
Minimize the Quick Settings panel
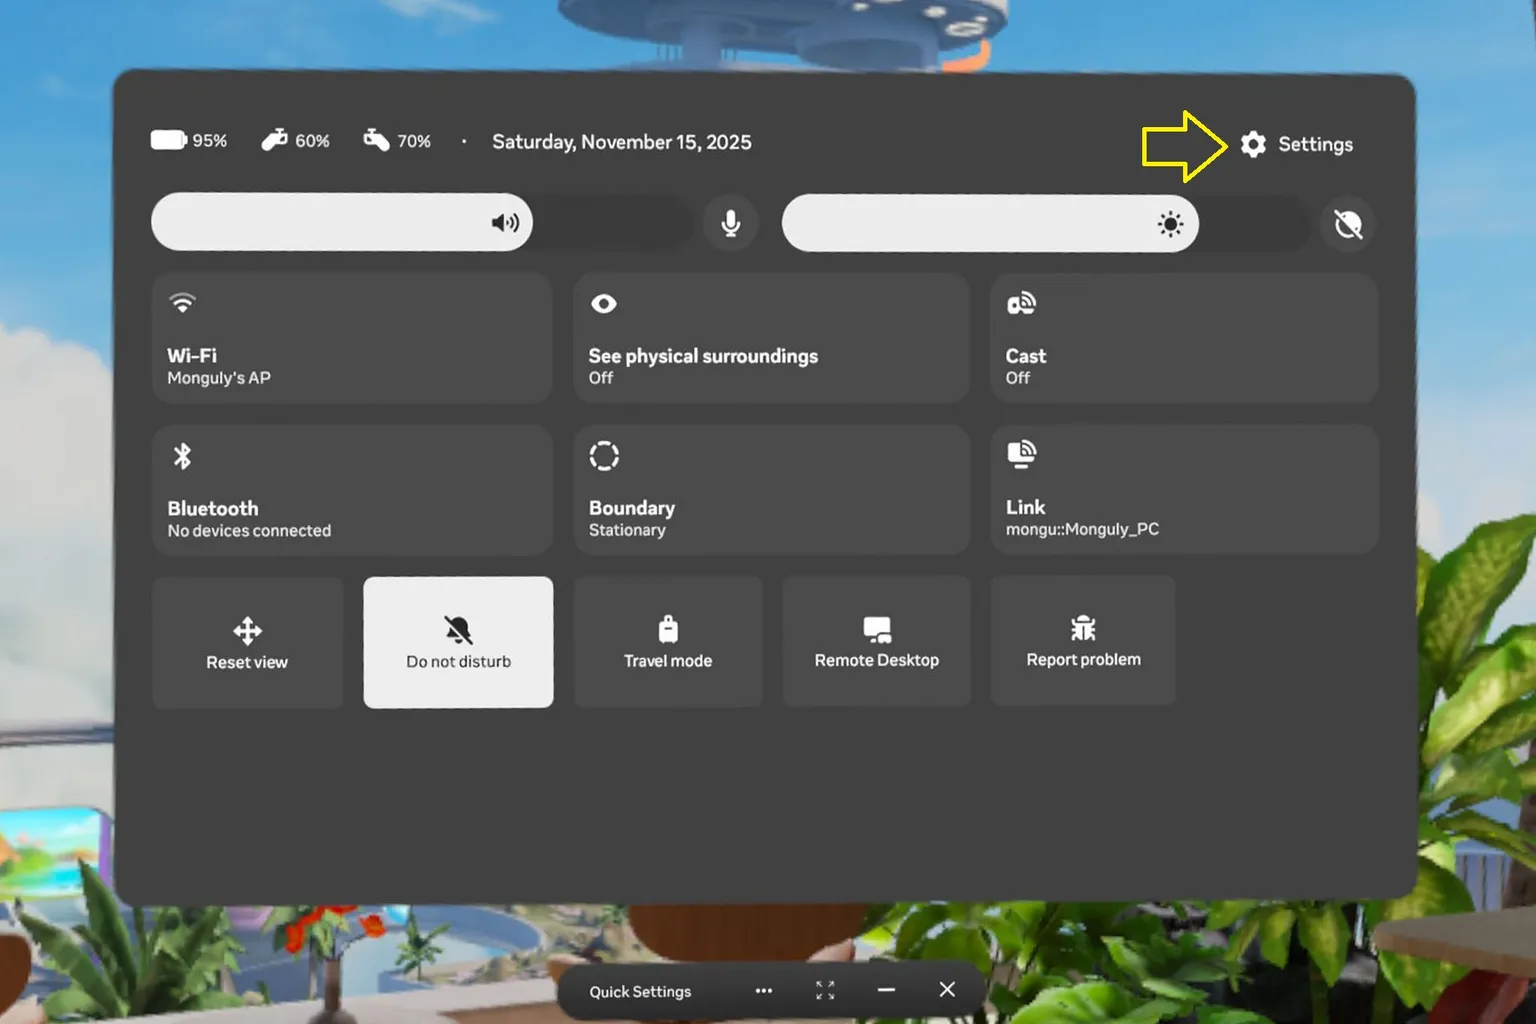(x=886, y=990)
